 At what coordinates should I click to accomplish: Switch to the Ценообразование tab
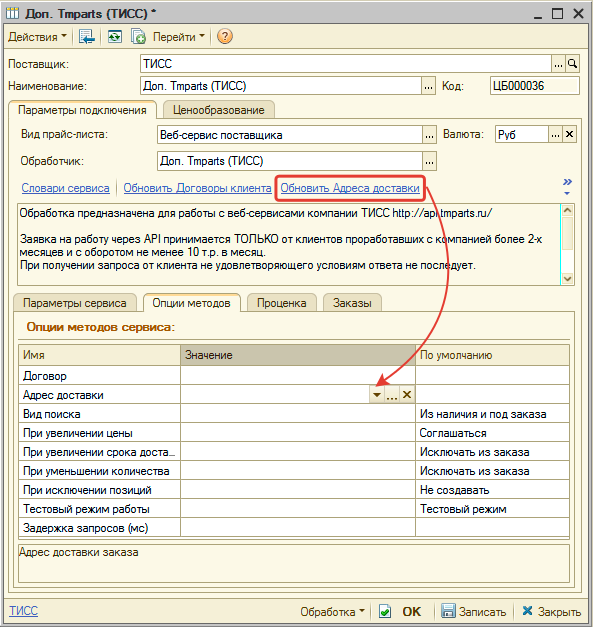click(x=219, y=110)
